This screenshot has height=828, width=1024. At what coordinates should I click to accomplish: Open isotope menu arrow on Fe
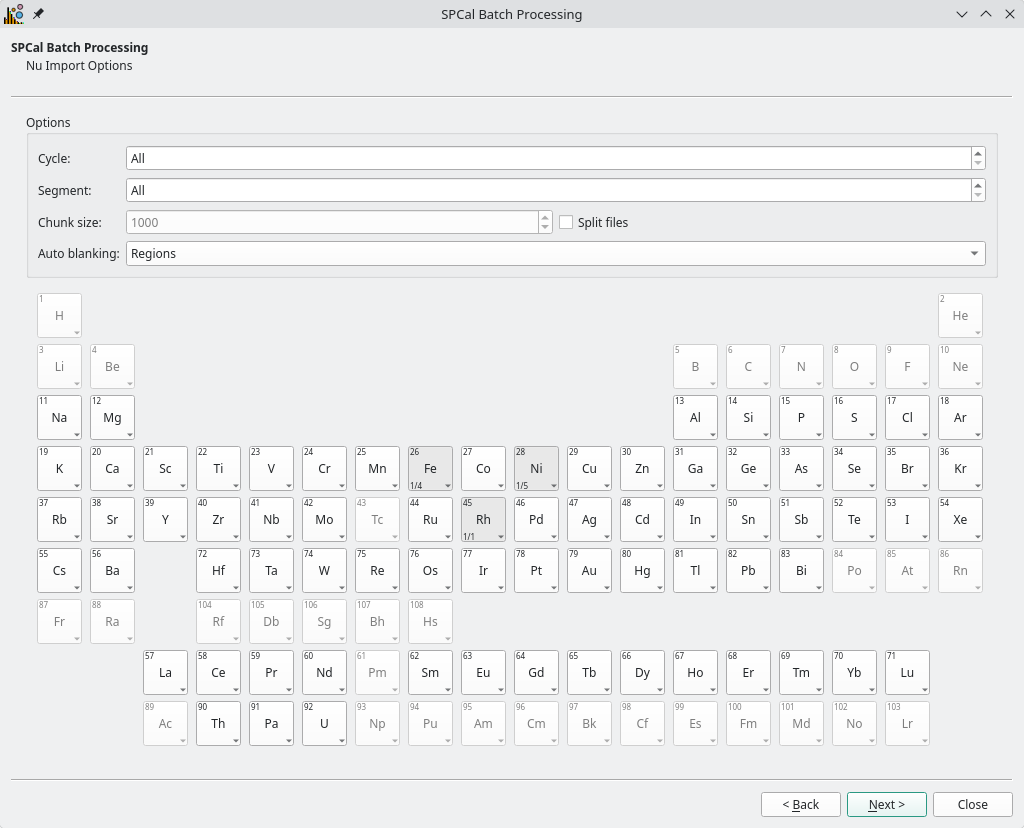click(447, 486)
